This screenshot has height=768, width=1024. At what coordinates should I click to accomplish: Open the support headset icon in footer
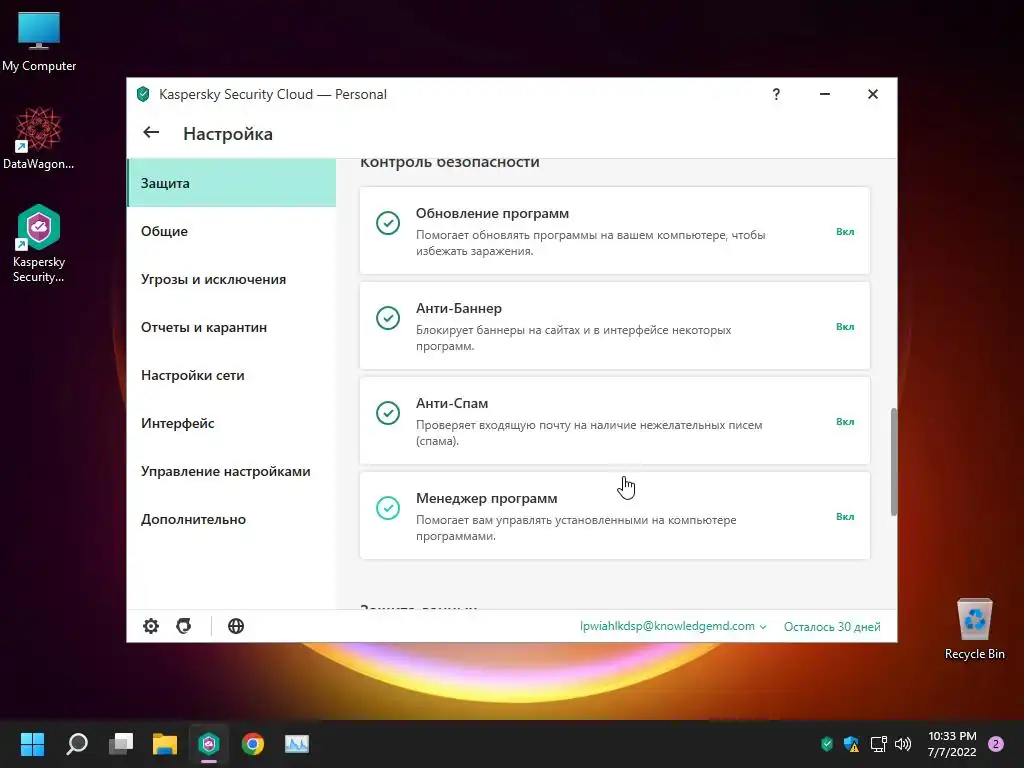pyautogui.click(x=184, y=626)
